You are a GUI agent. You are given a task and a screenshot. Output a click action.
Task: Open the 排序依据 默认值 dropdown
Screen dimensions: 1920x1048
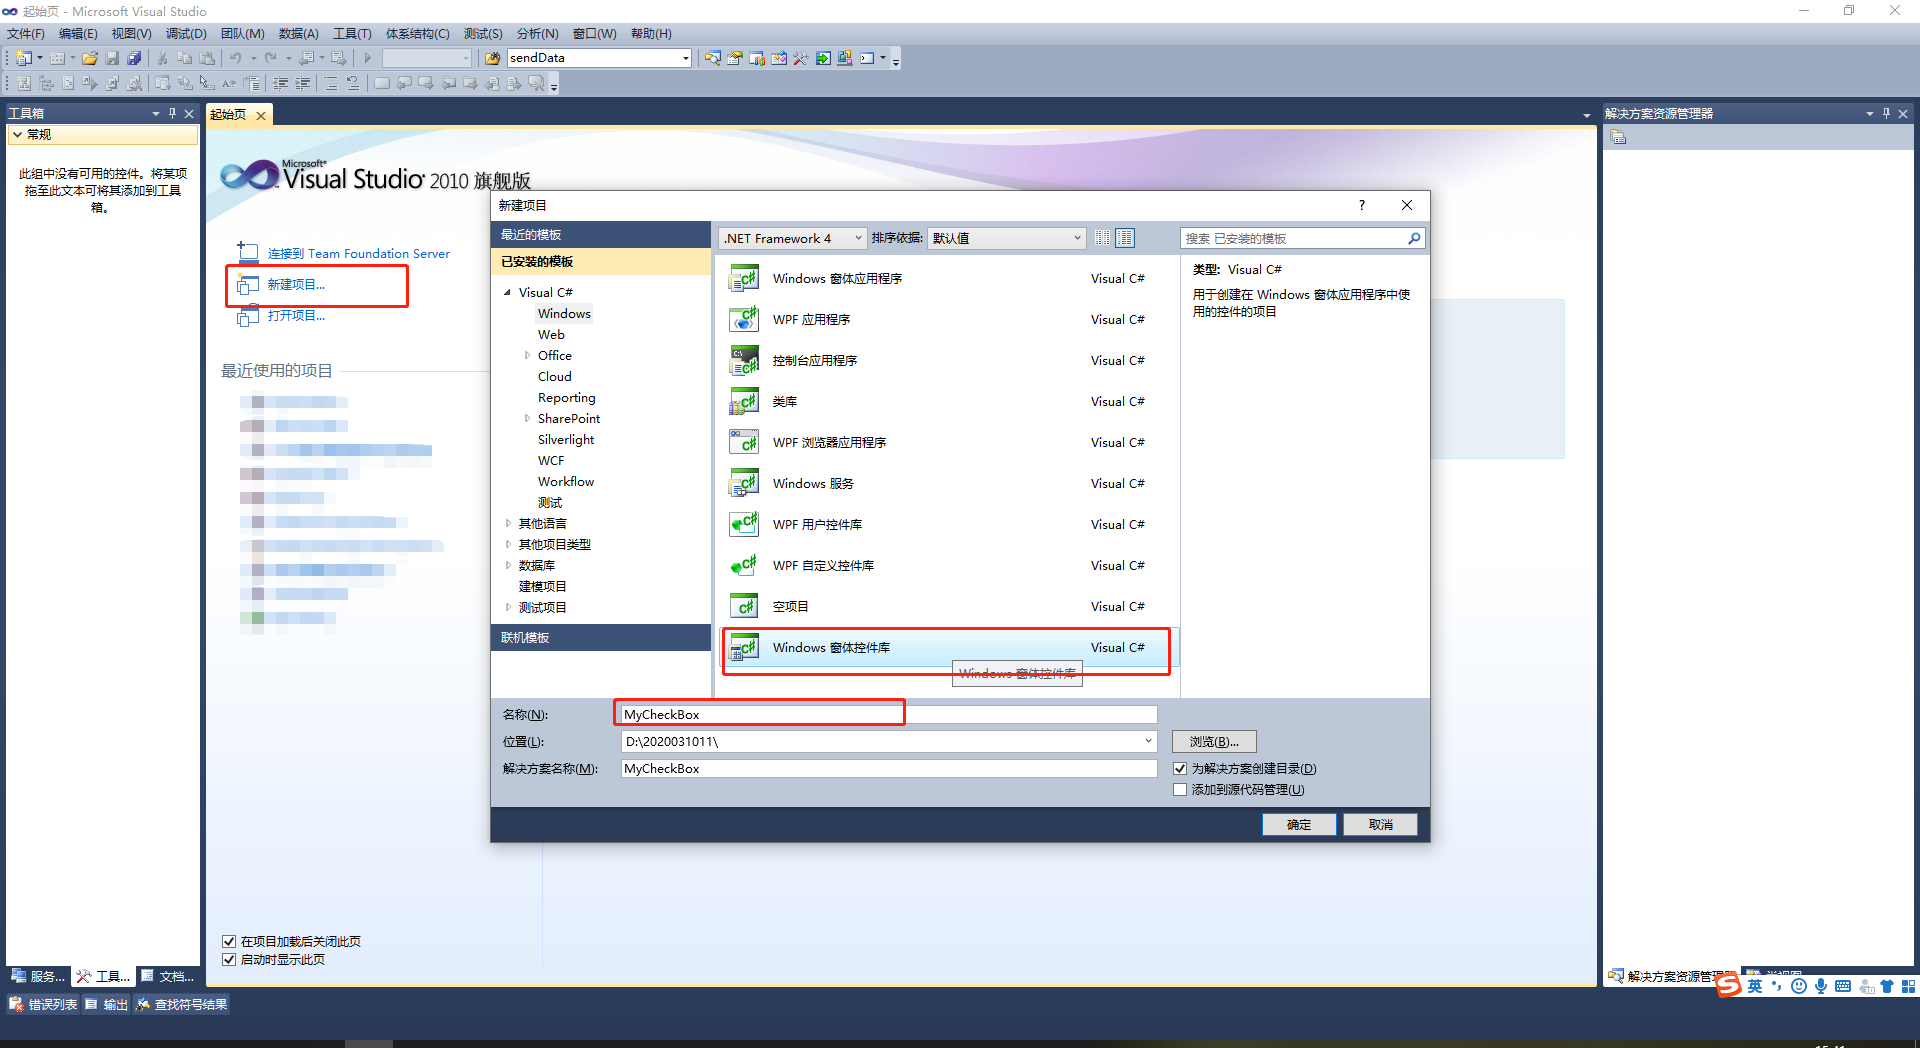click(x=1006, y=238)
